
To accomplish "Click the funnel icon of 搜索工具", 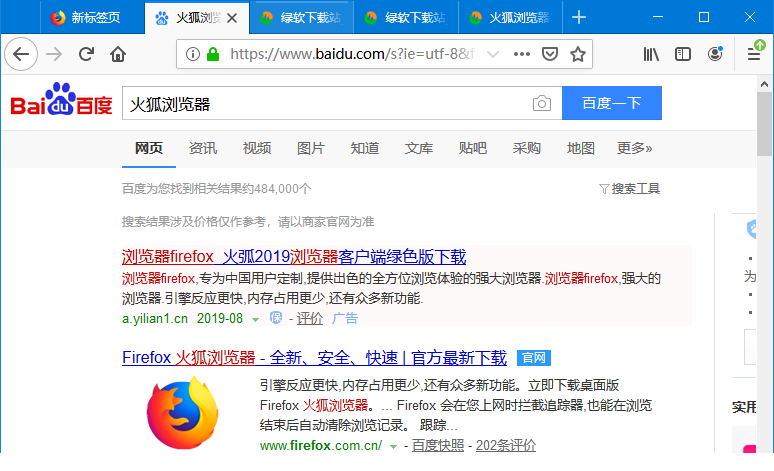I will tap(604, 189).
